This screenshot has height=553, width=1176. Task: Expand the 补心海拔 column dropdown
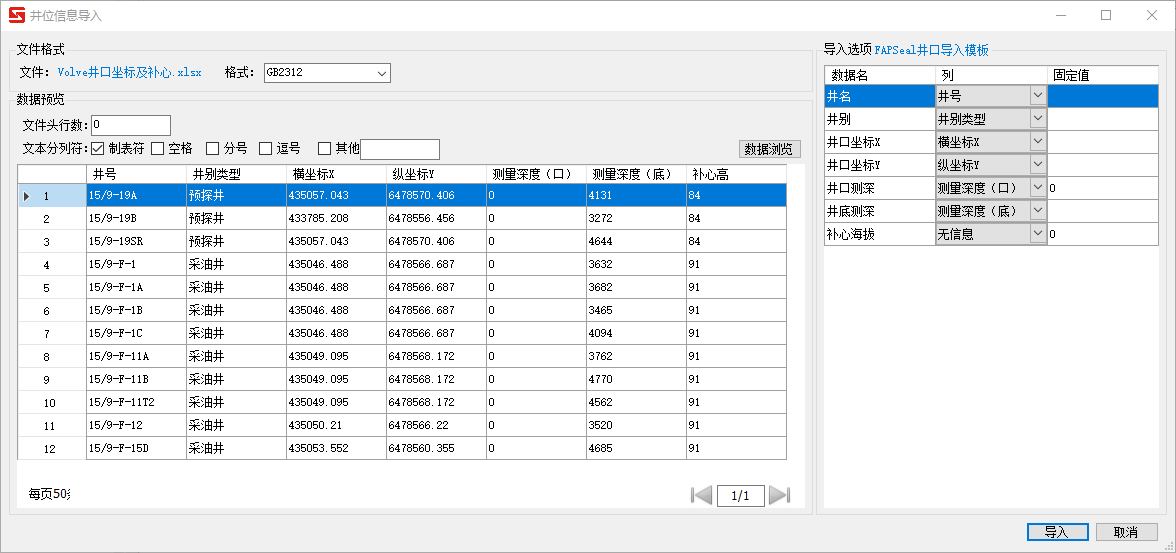tap(1037, 234)
